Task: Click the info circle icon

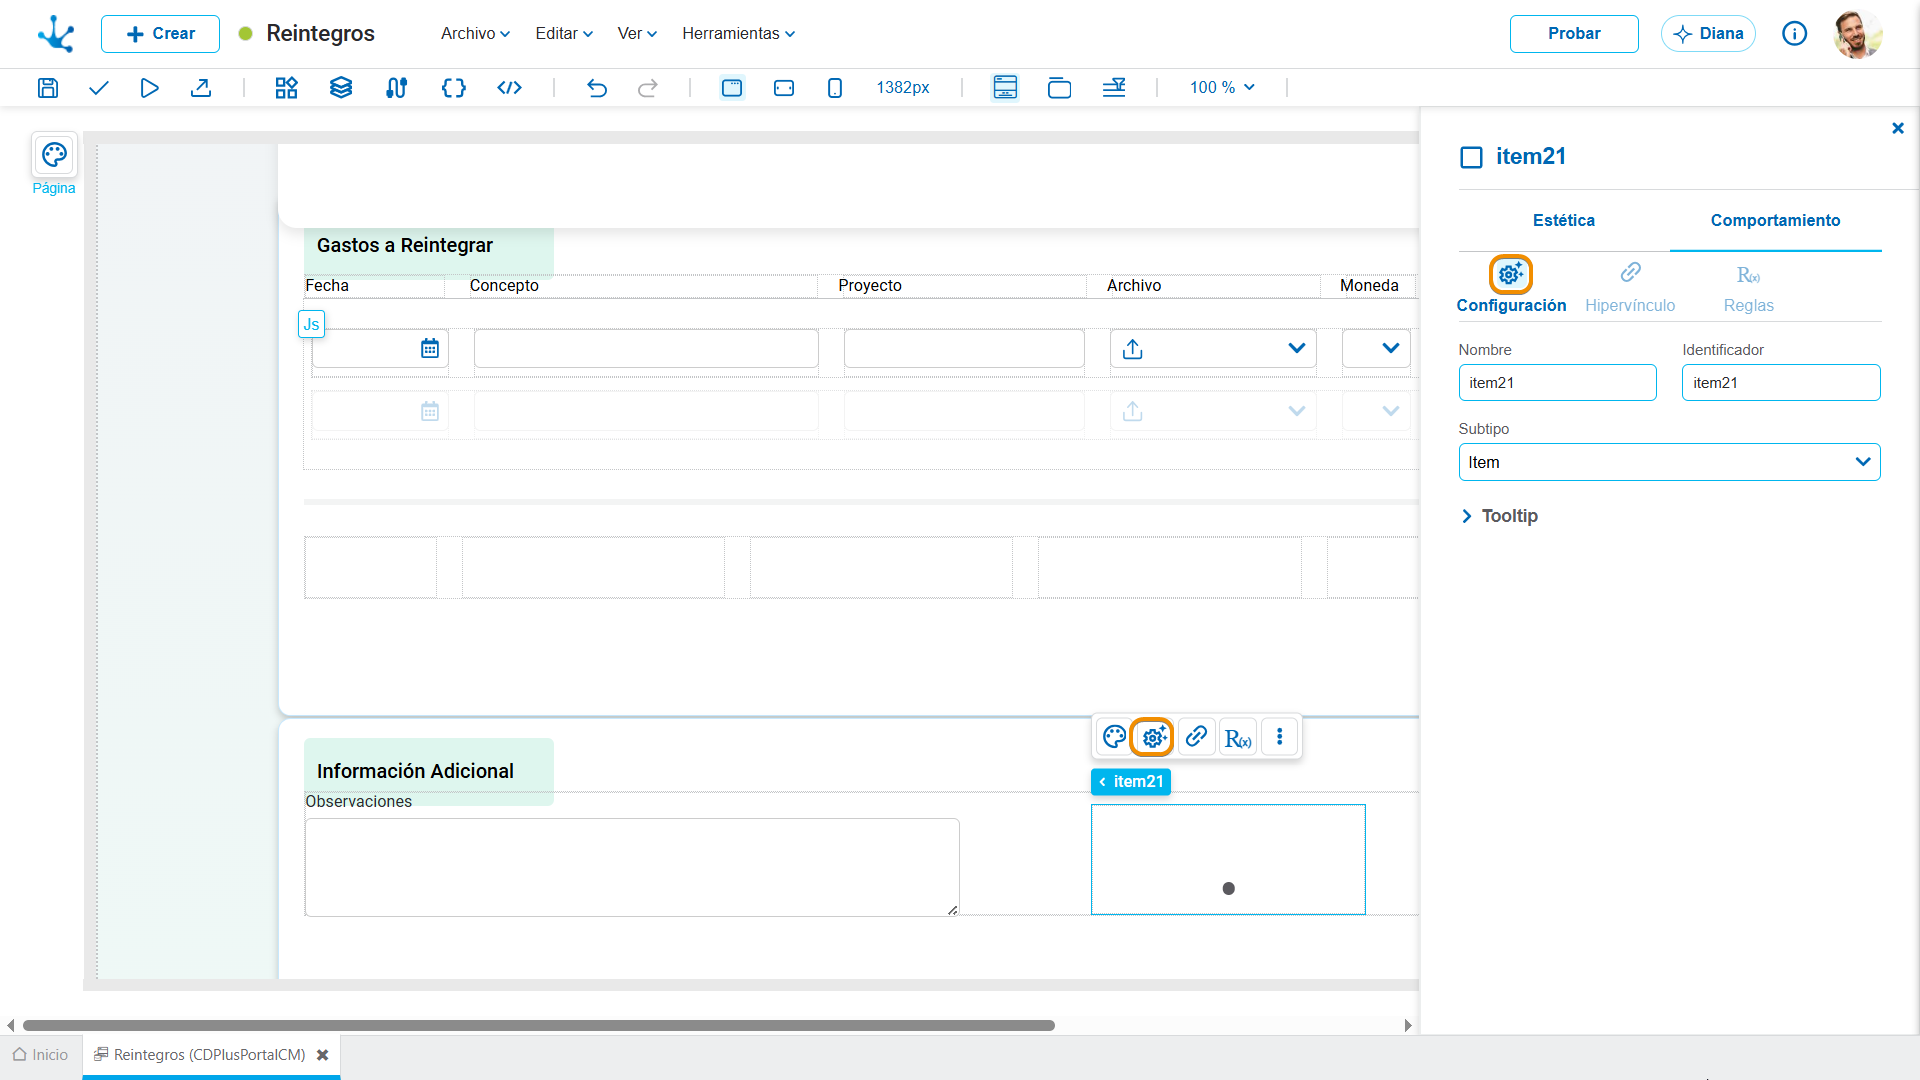Action: click(1795, 34)
